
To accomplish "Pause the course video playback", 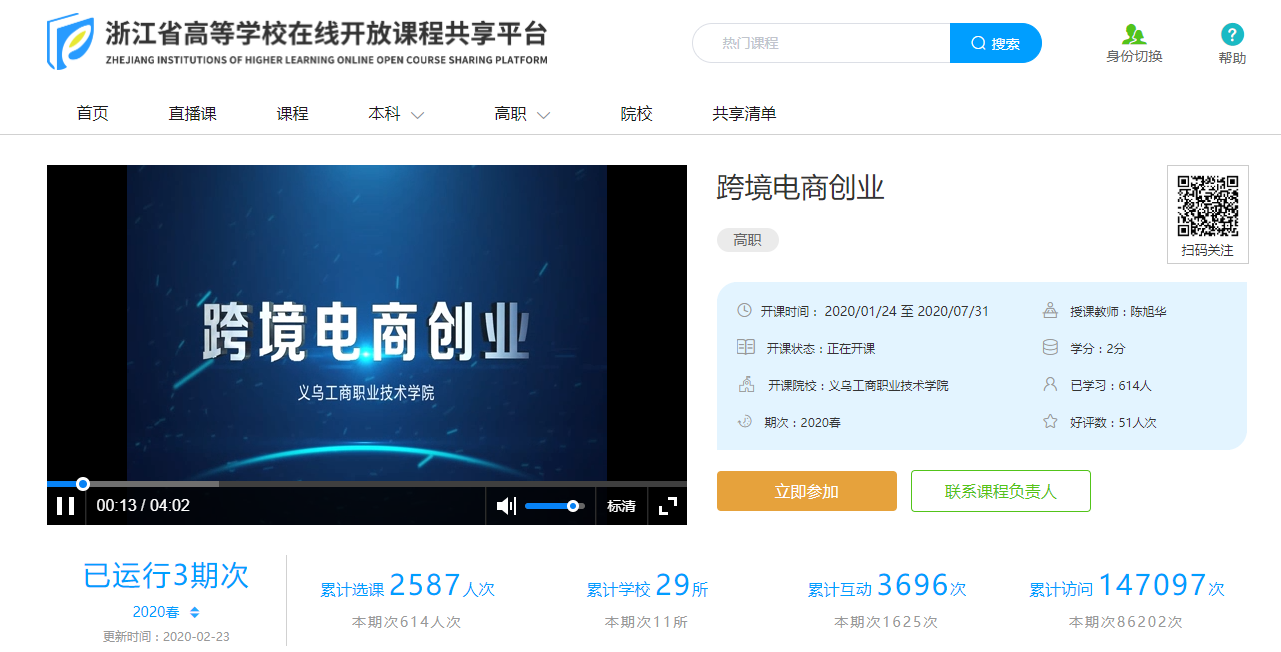I will click(x=66, y=506).
